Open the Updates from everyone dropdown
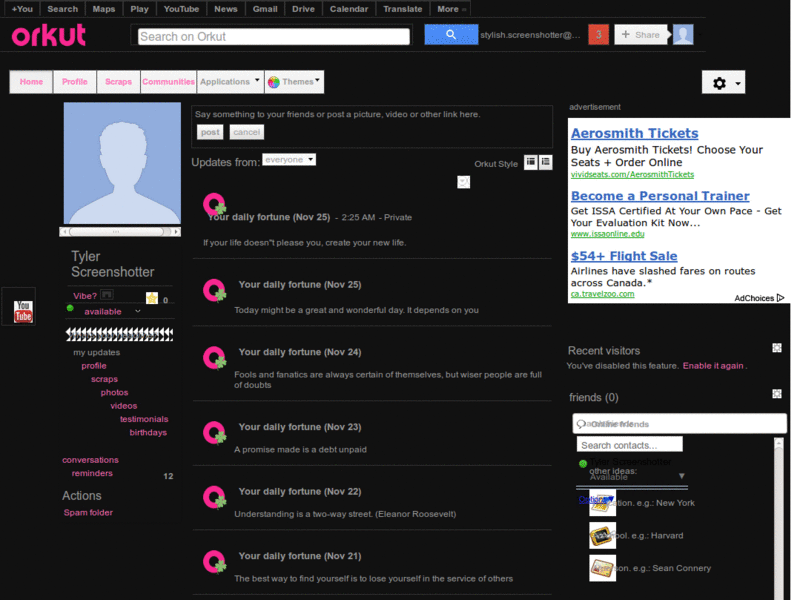Screen dimensions: 800x600 click(289, 160)
